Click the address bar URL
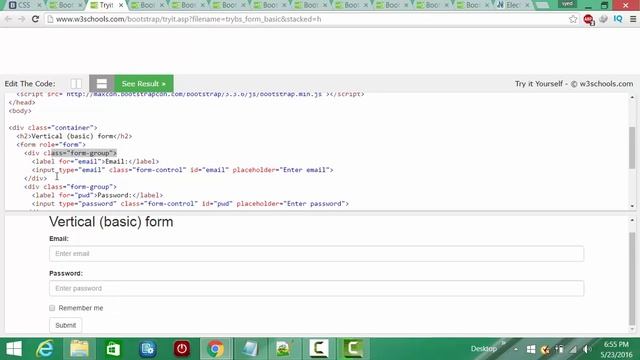This screenshot has width=640, height=360. tap(189, 19)
